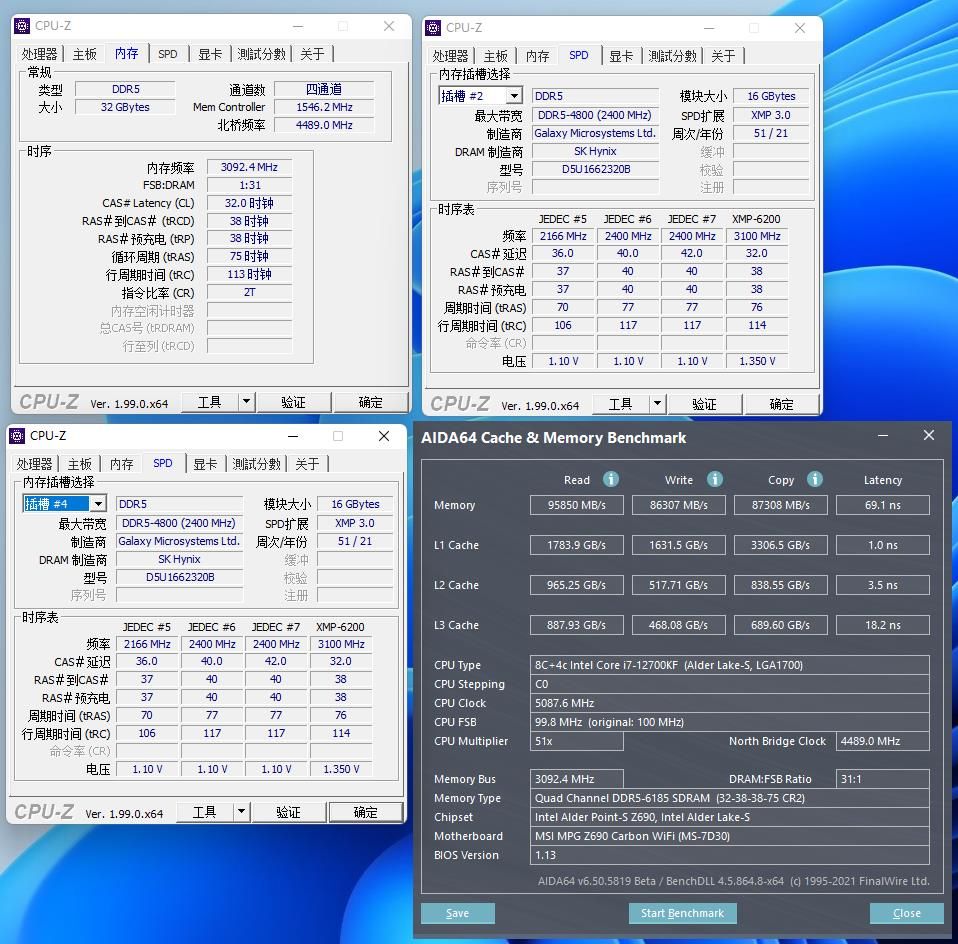
Task: Click CPU-Z title icon in slot #2 window
Action: click(434, 28)
